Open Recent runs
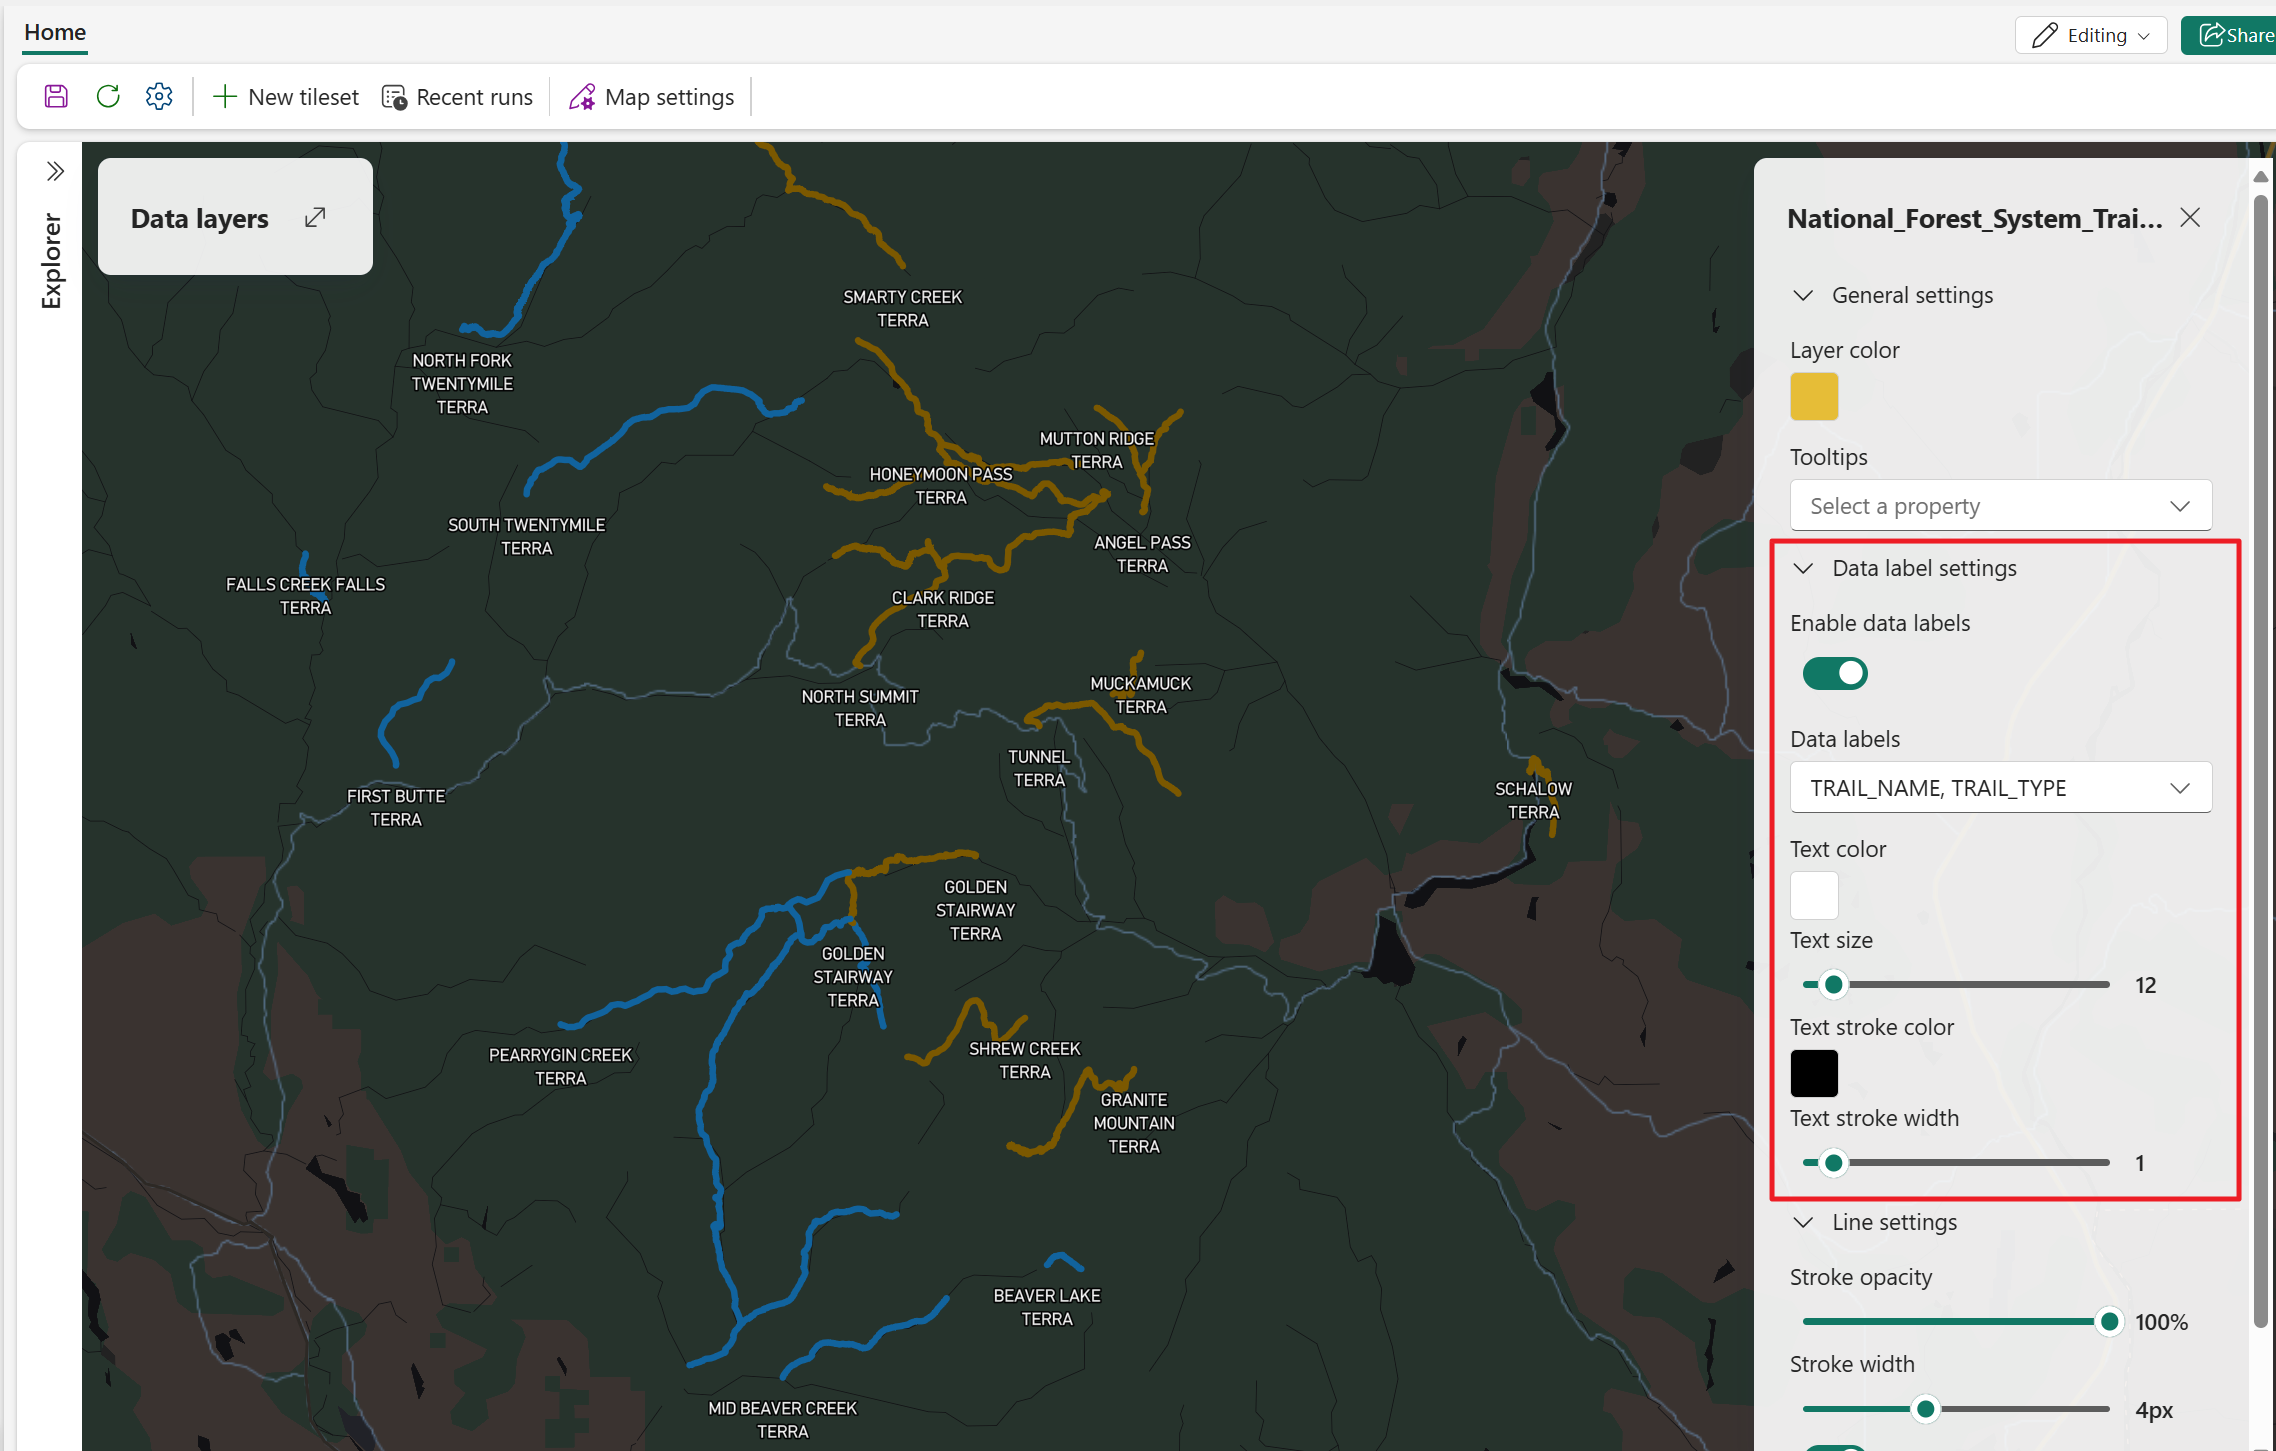 [457, 96]
